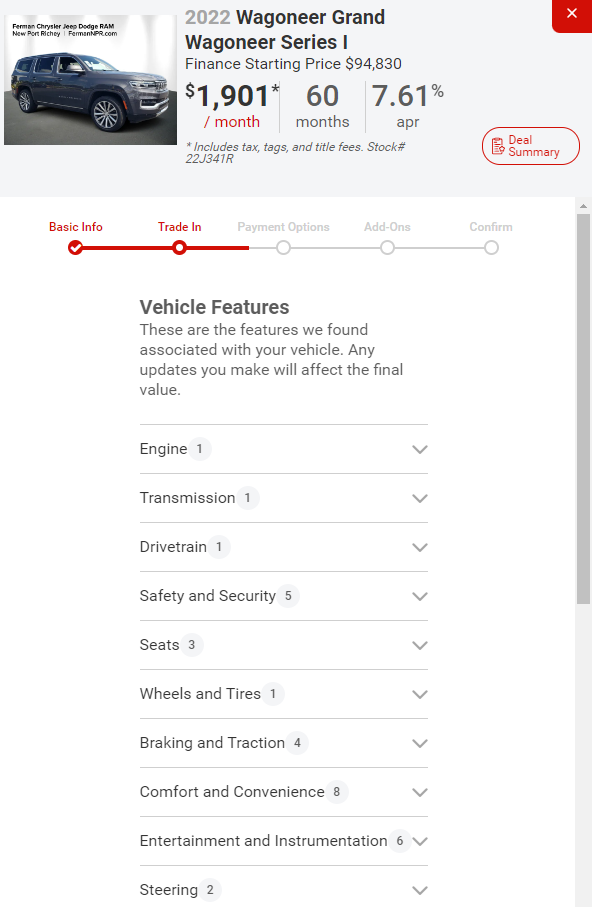Open the Basic Info tab label
The width and height of the screenshot is (592, 907).
(x=76, y=227)
